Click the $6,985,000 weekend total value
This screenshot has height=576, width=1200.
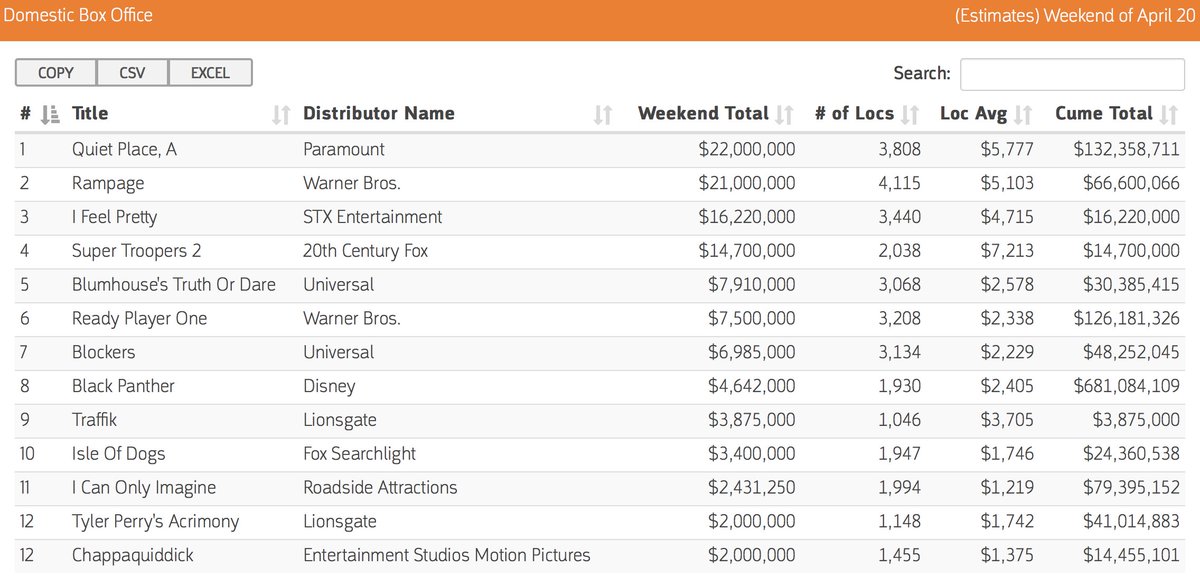click(x=752, y=352)
